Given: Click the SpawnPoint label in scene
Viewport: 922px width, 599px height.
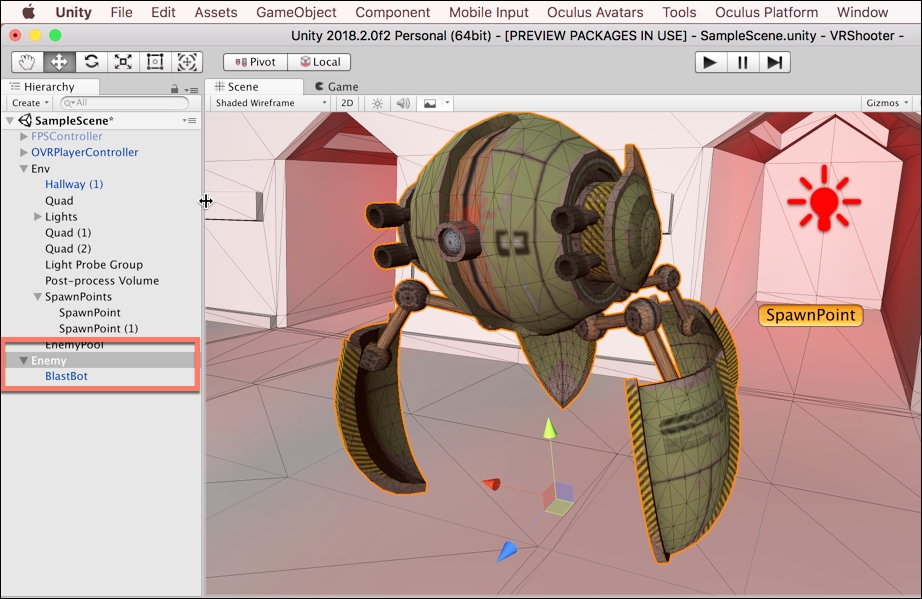Looking at the screenshot, I should pyautogui.click(x=810, y=315).
